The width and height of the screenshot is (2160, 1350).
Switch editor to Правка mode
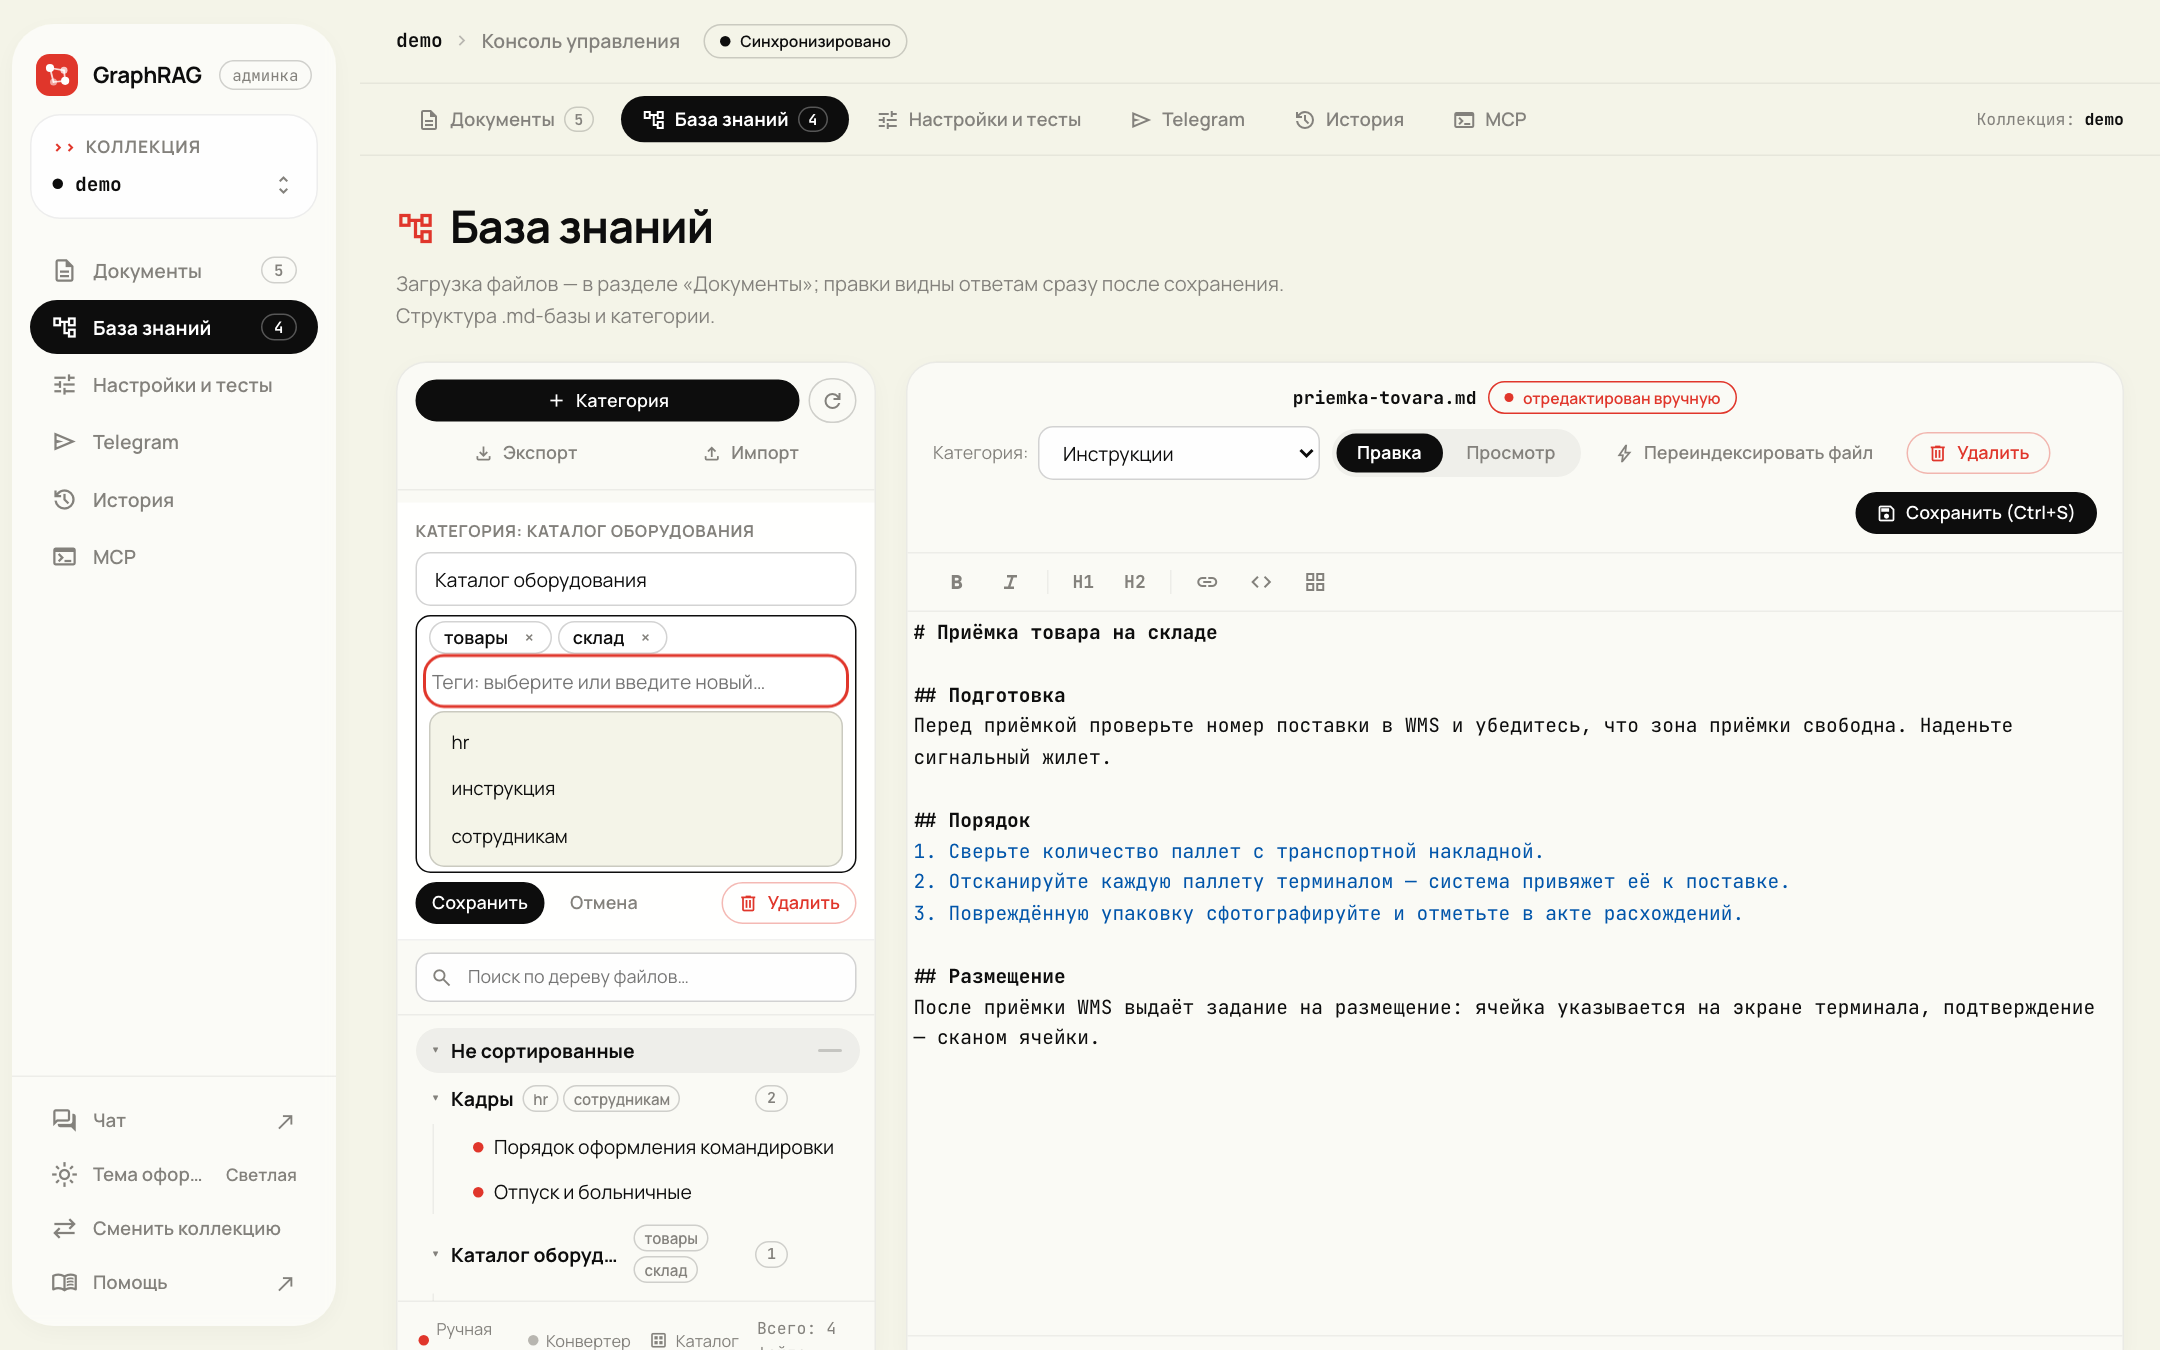pyautogui.click(x=1389, y=453)
